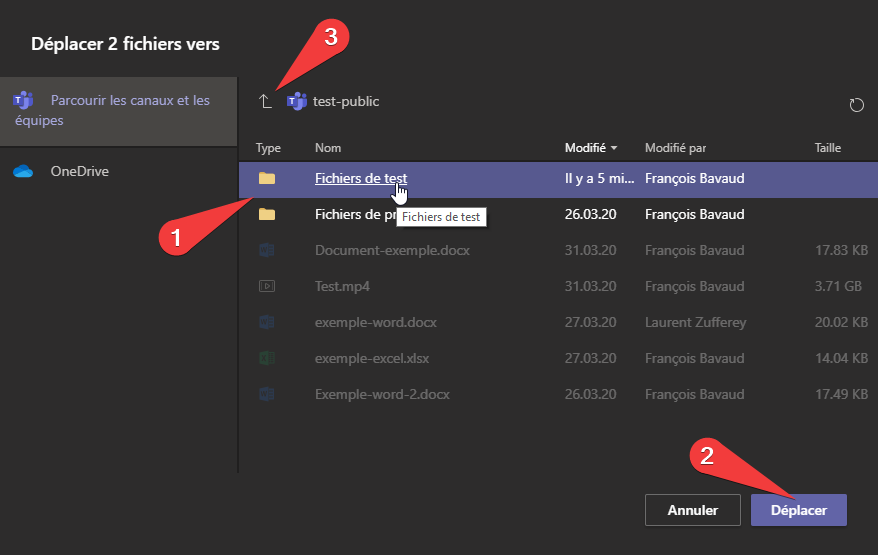Open the Fichiers de test folder link
Image resolution: width=878 pixels, height=555 pixels.
pos(360,179)
